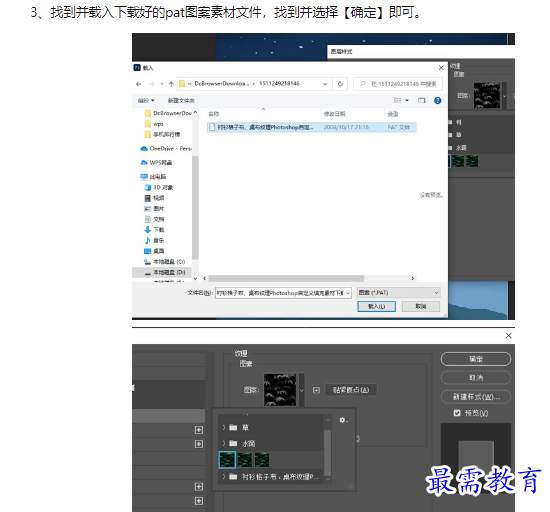The image size is (550, 512).
Task: Open pattern picker dropdown arrow beside lower thumbnail
Action: [x=301, y=390]
